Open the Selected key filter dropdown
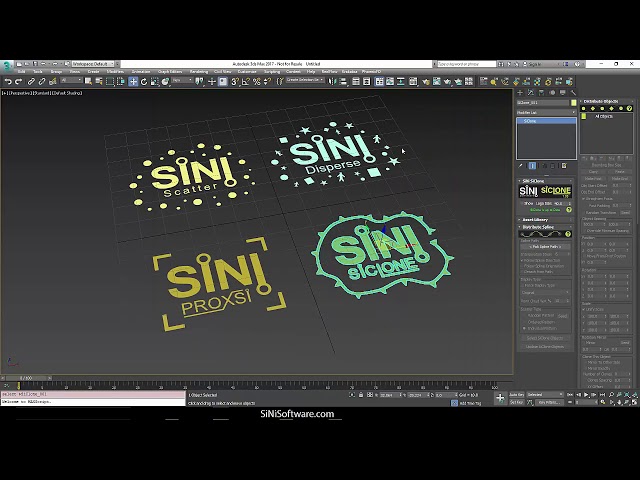640x480 pixels. [545, 395]
